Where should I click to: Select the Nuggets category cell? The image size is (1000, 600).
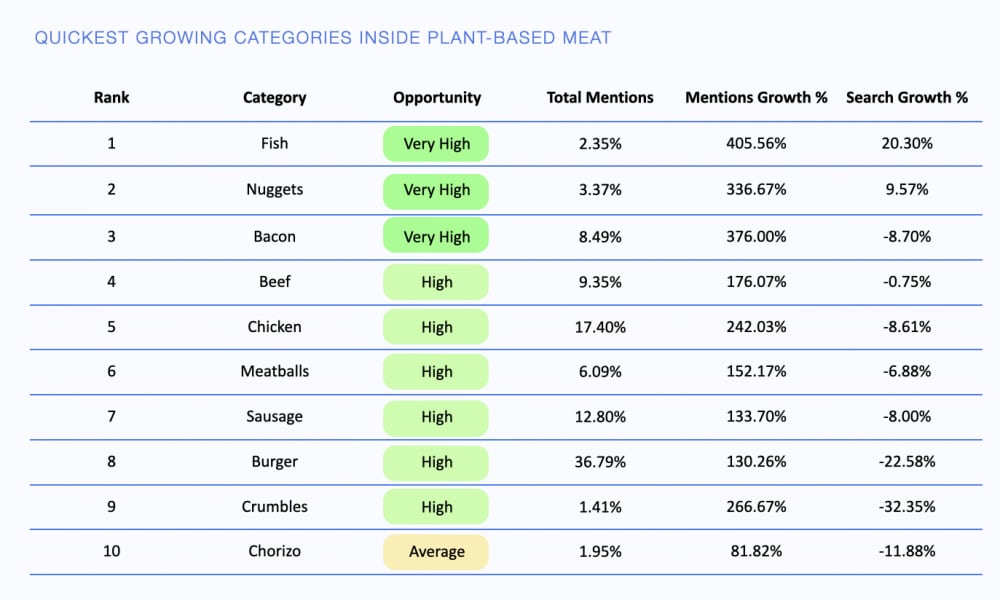point(274,189)
